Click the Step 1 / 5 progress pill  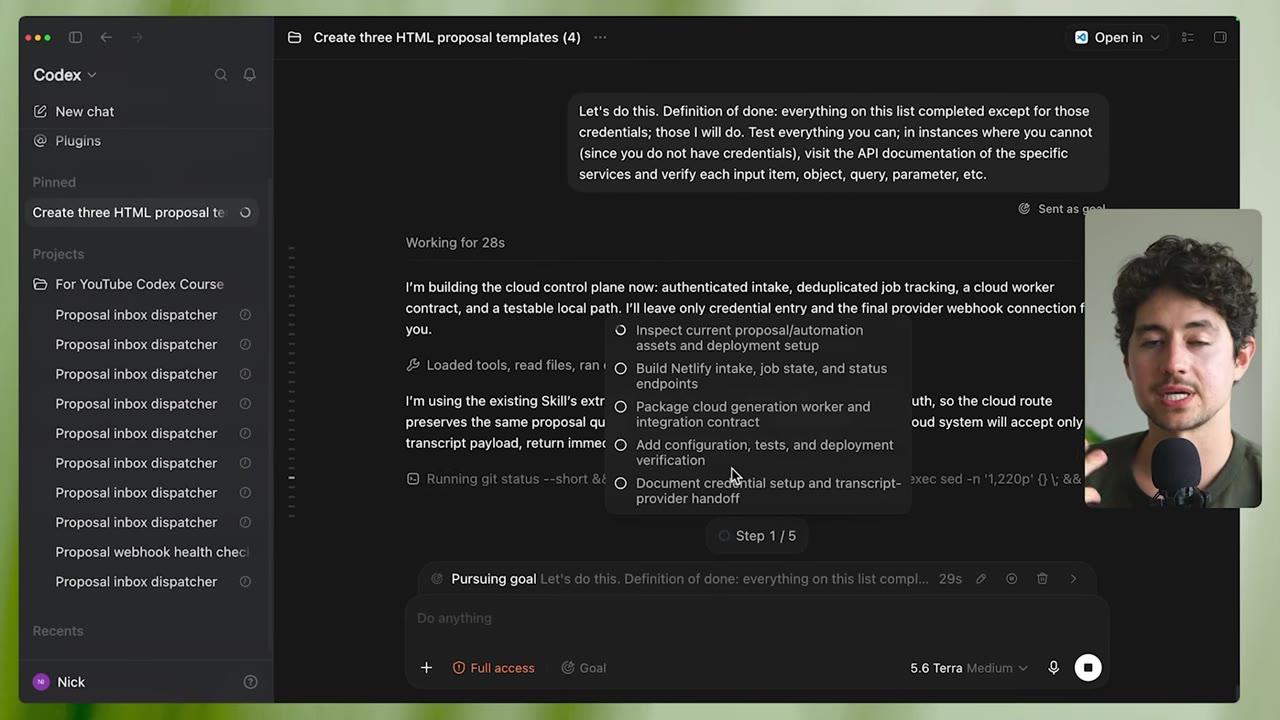pos(757,536)
